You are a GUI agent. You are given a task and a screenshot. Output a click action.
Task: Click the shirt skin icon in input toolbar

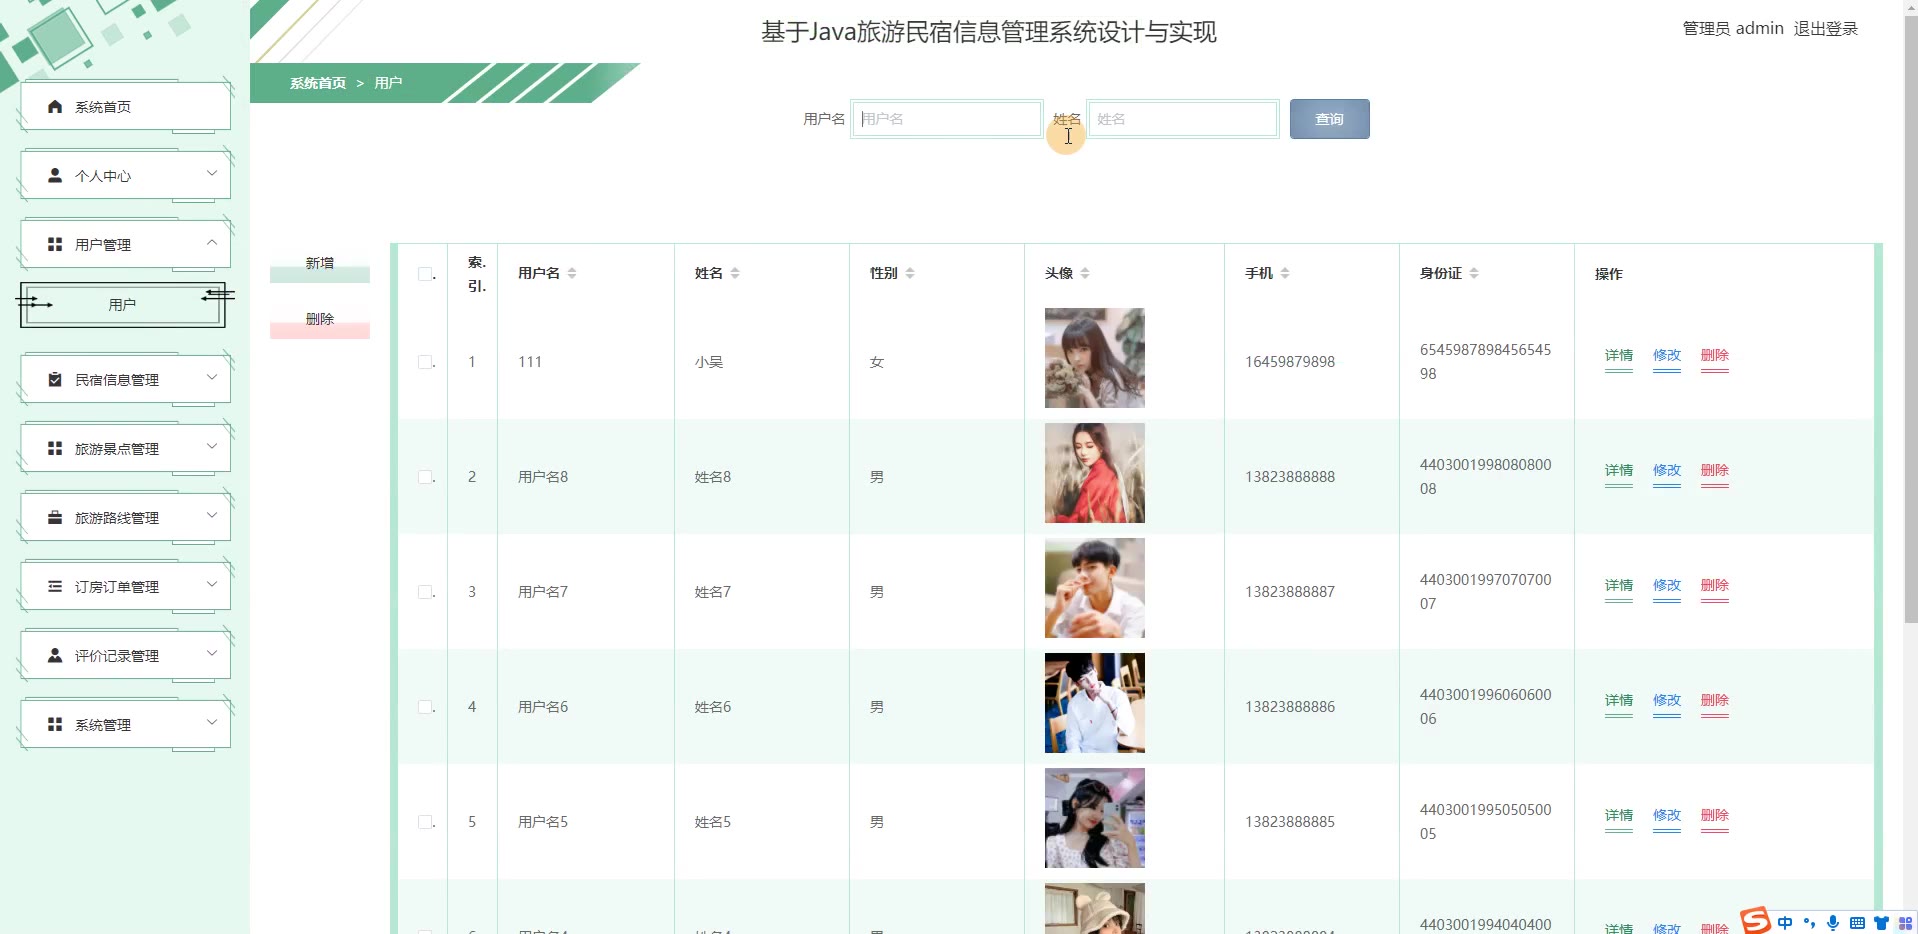pos(1881,923)
